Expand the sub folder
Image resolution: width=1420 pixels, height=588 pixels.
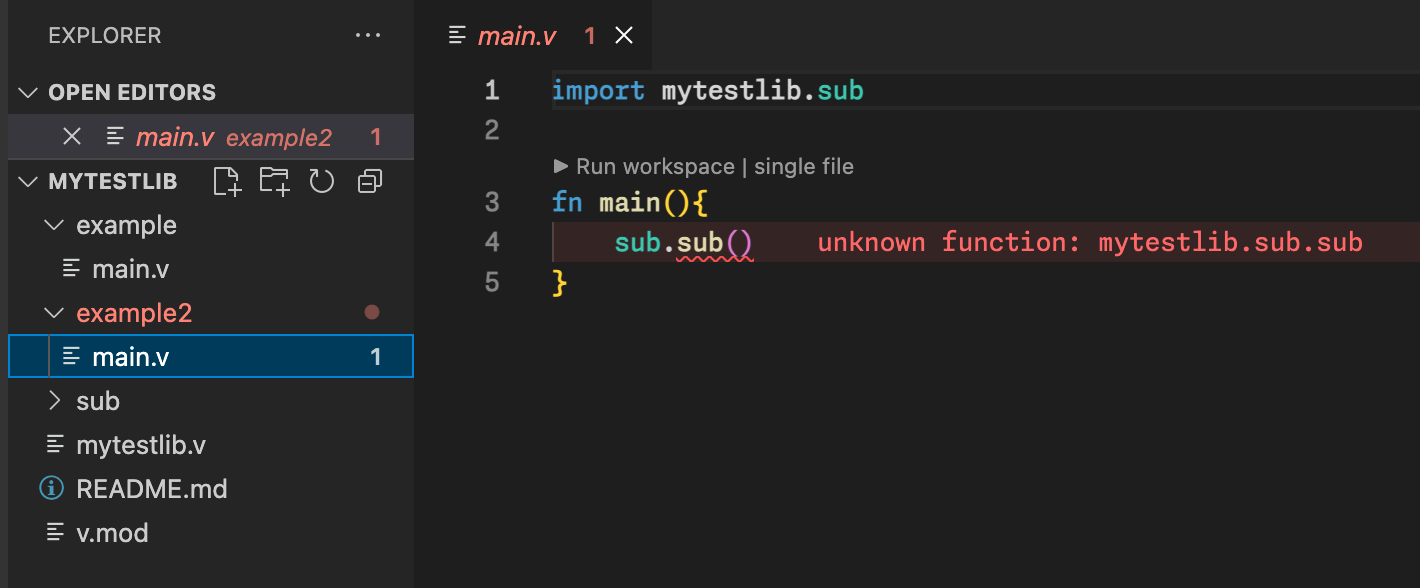point(54,401)
